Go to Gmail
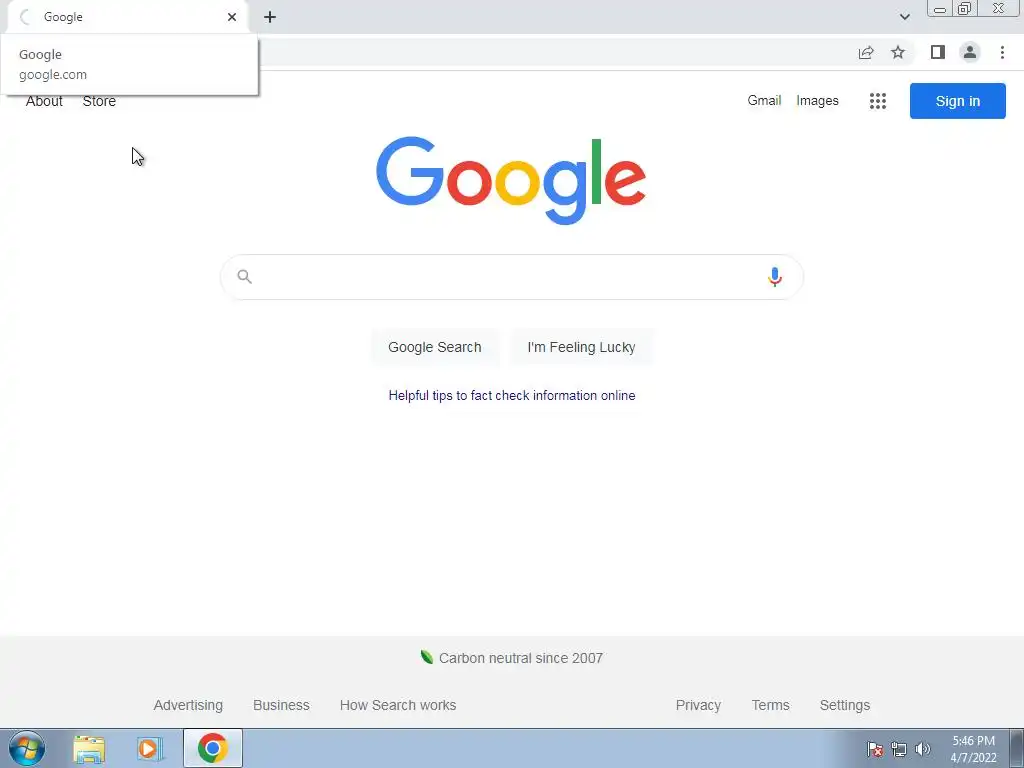Screen dimensions: 1024x768 (x=764, y=101)
